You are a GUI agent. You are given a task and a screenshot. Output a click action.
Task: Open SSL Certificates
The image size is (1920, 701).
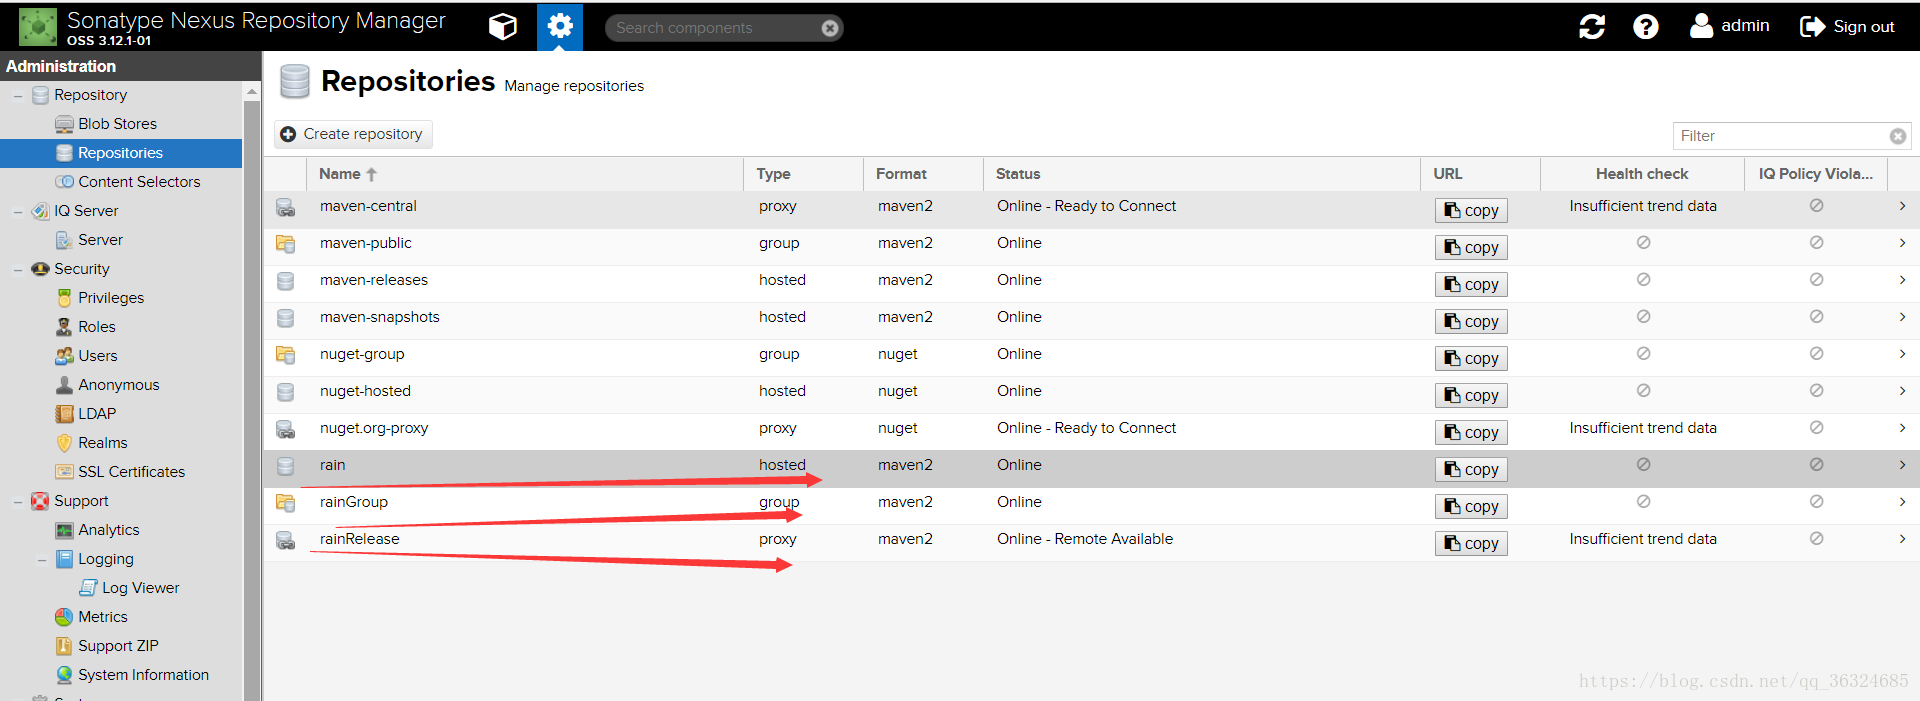point(131,472)
